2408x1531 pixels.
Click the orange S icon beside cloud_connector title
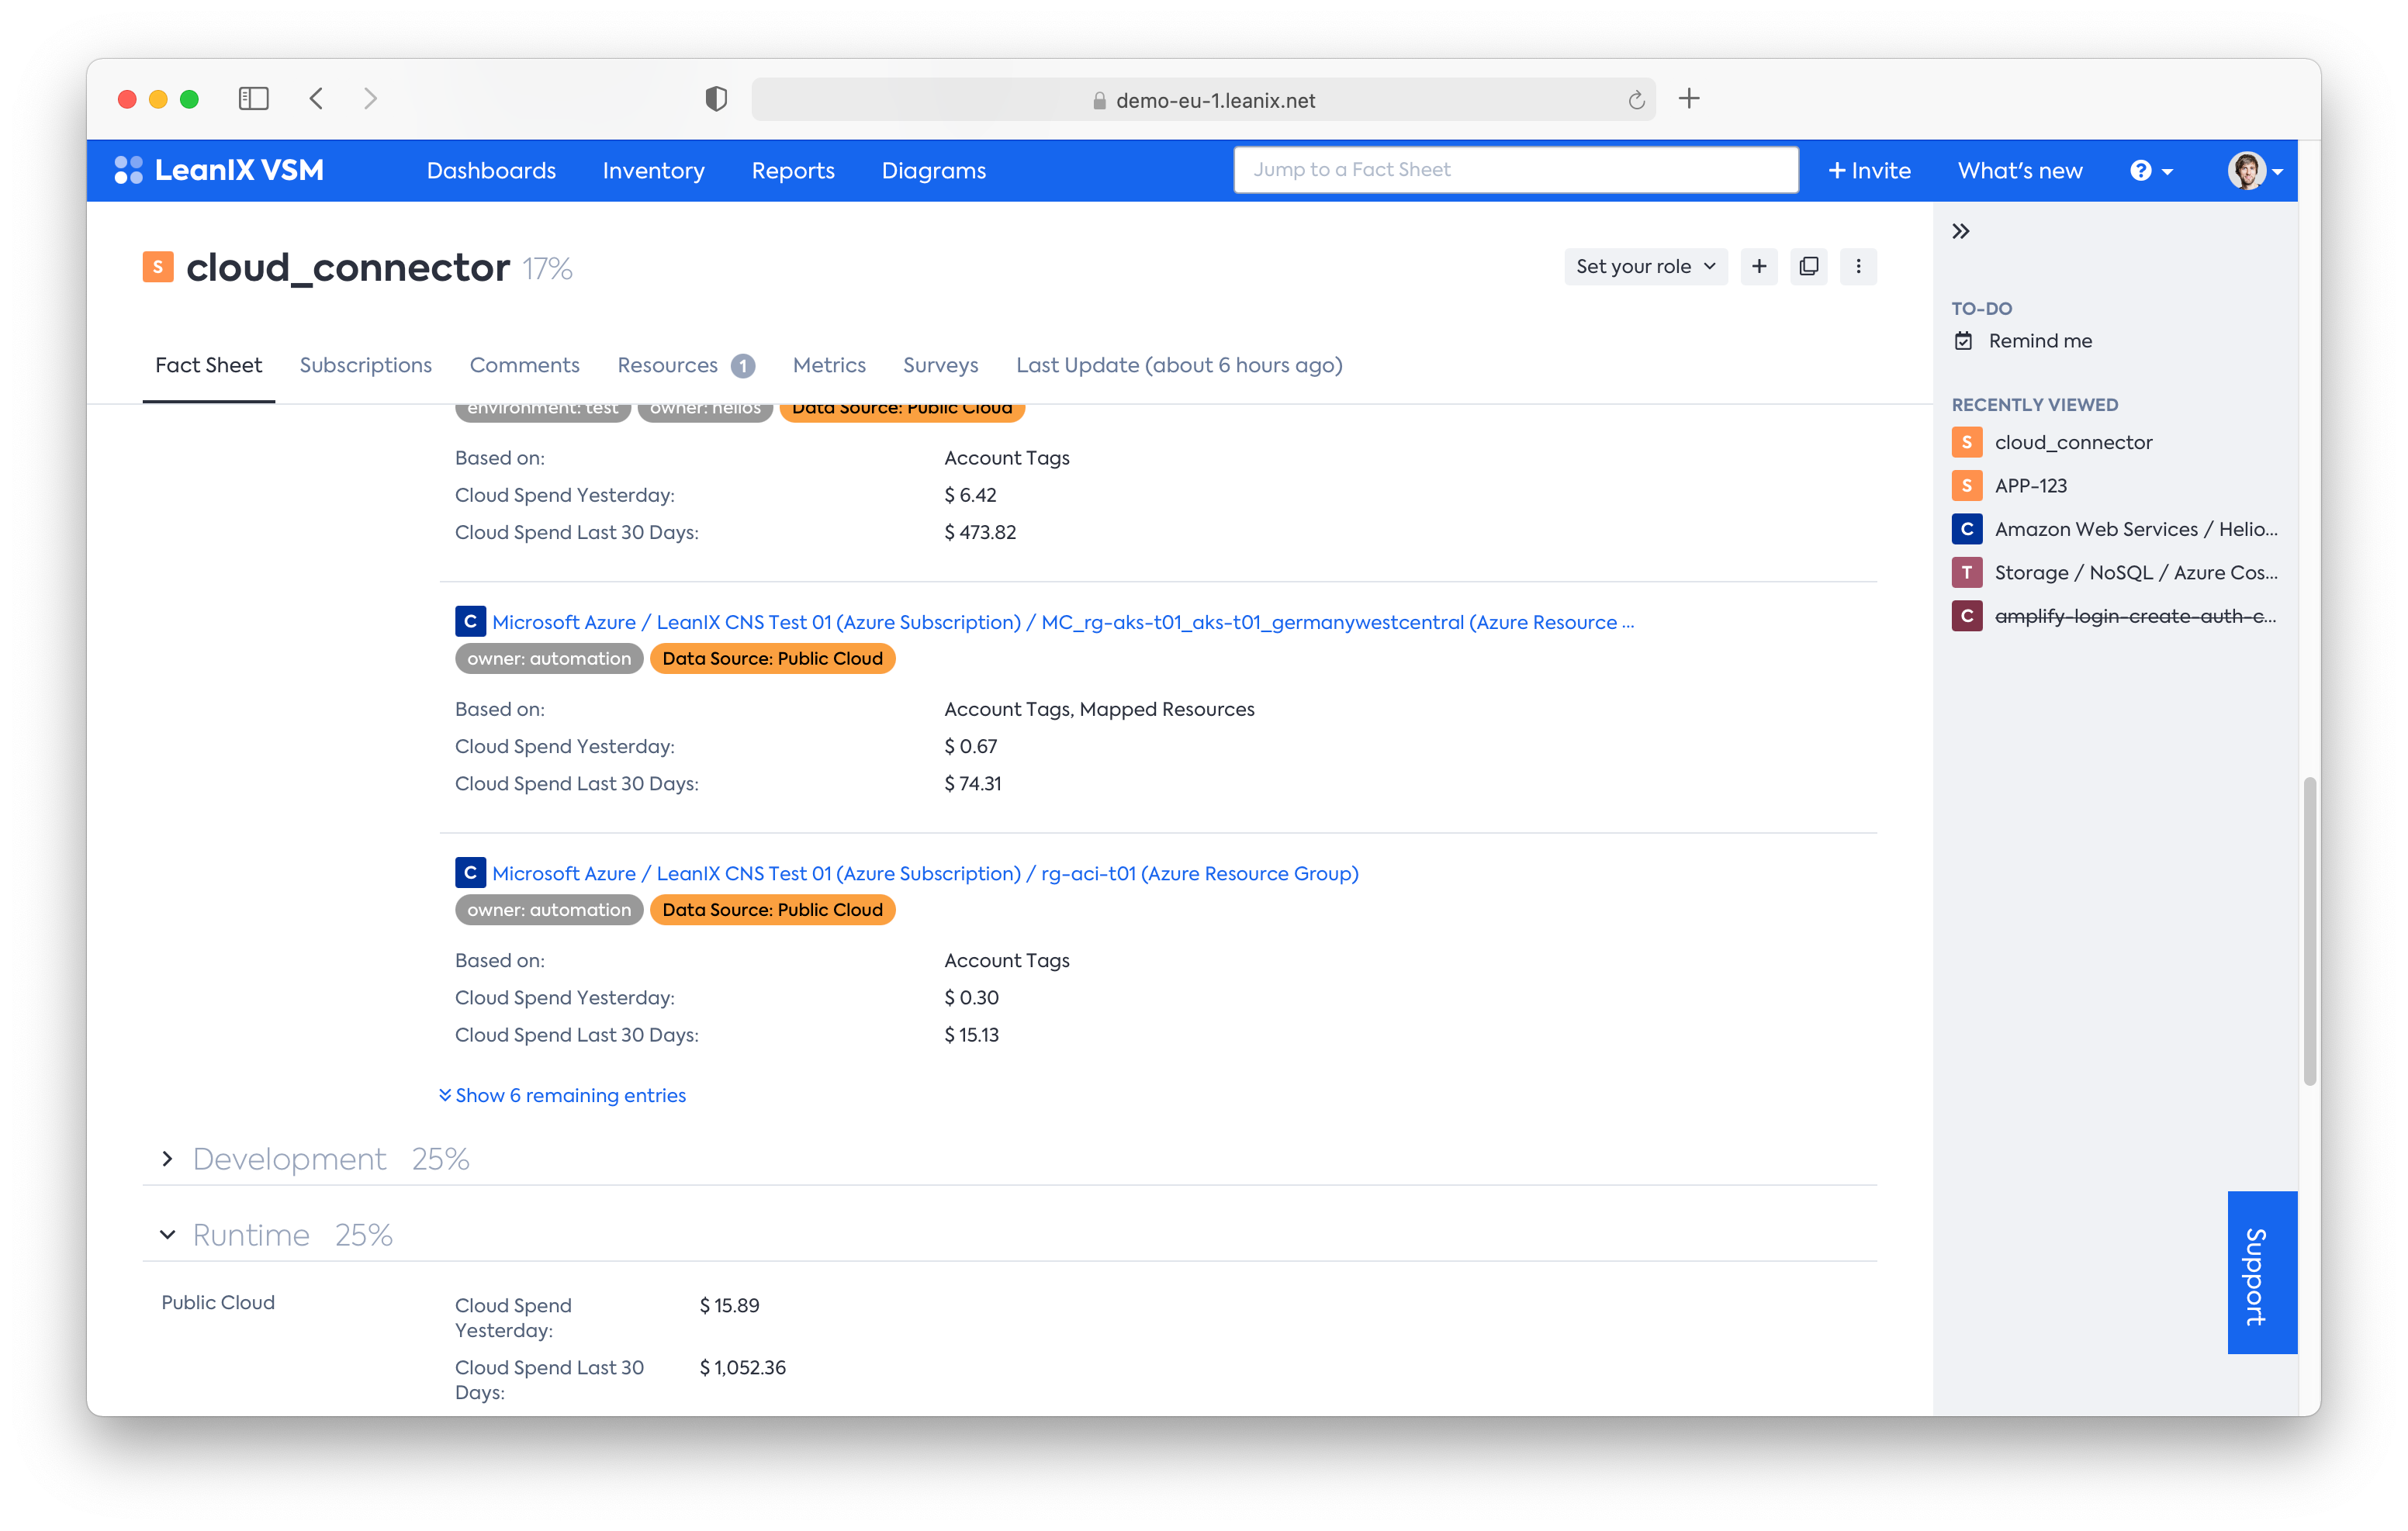pos(158,267)
